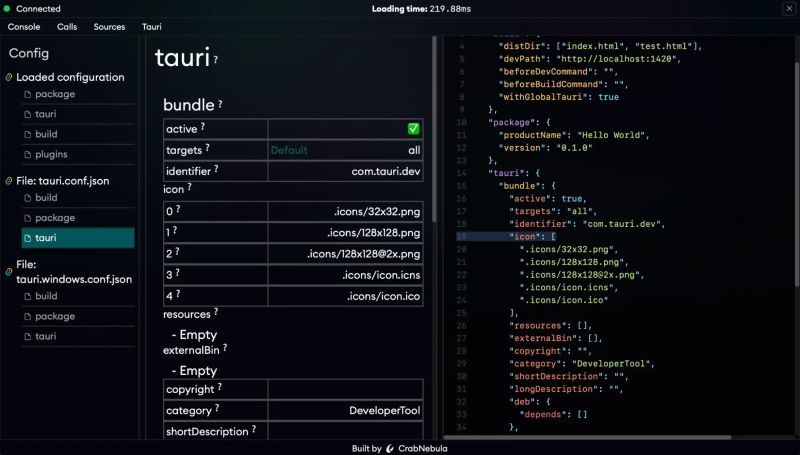Click the .icons/128x128@2x.png value

pos(363,254)
